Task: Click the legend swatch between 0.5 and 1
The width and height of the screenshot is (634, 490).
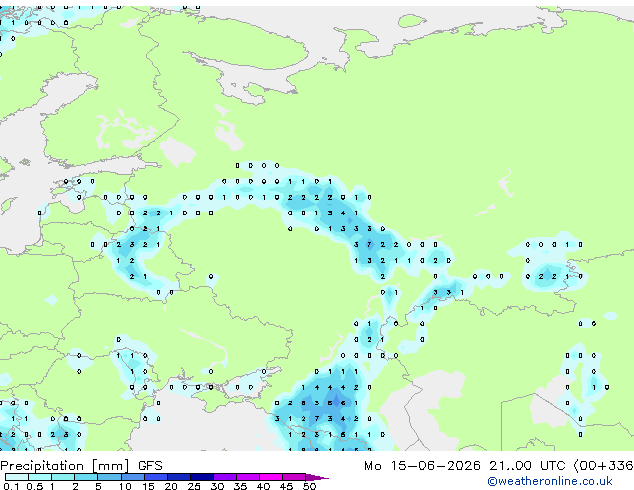Action: [40, 477]
